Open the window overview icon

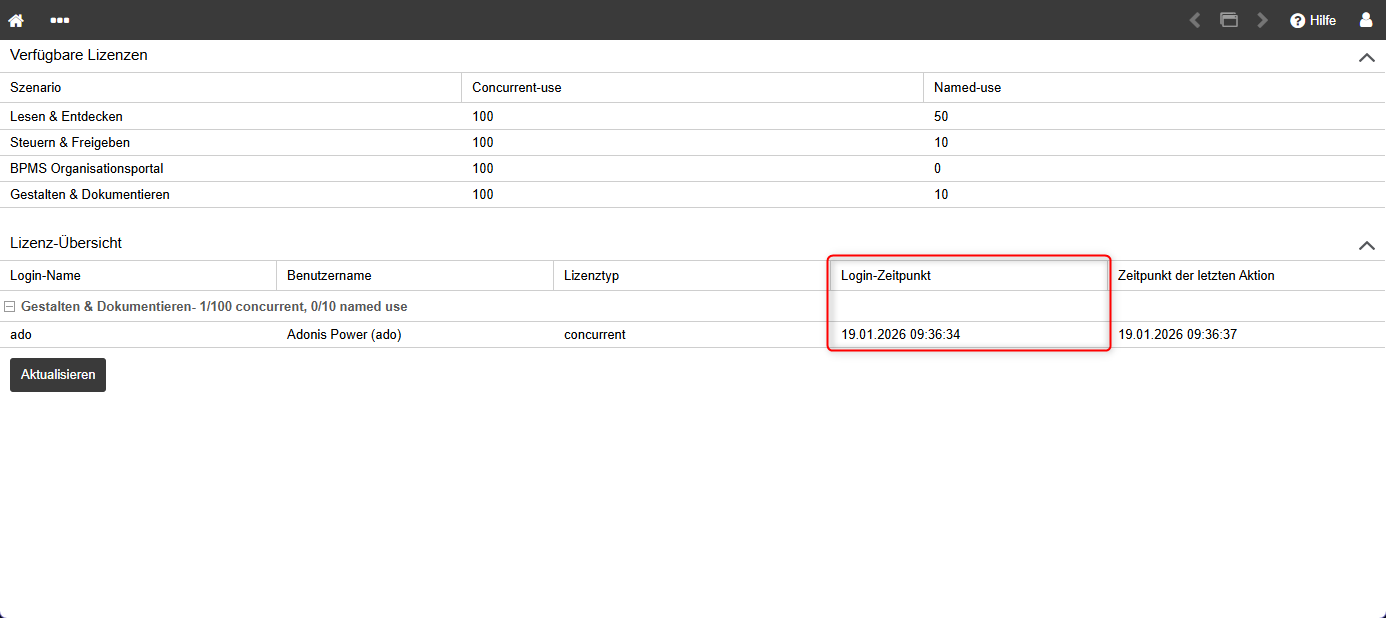tap(1229, 20)
